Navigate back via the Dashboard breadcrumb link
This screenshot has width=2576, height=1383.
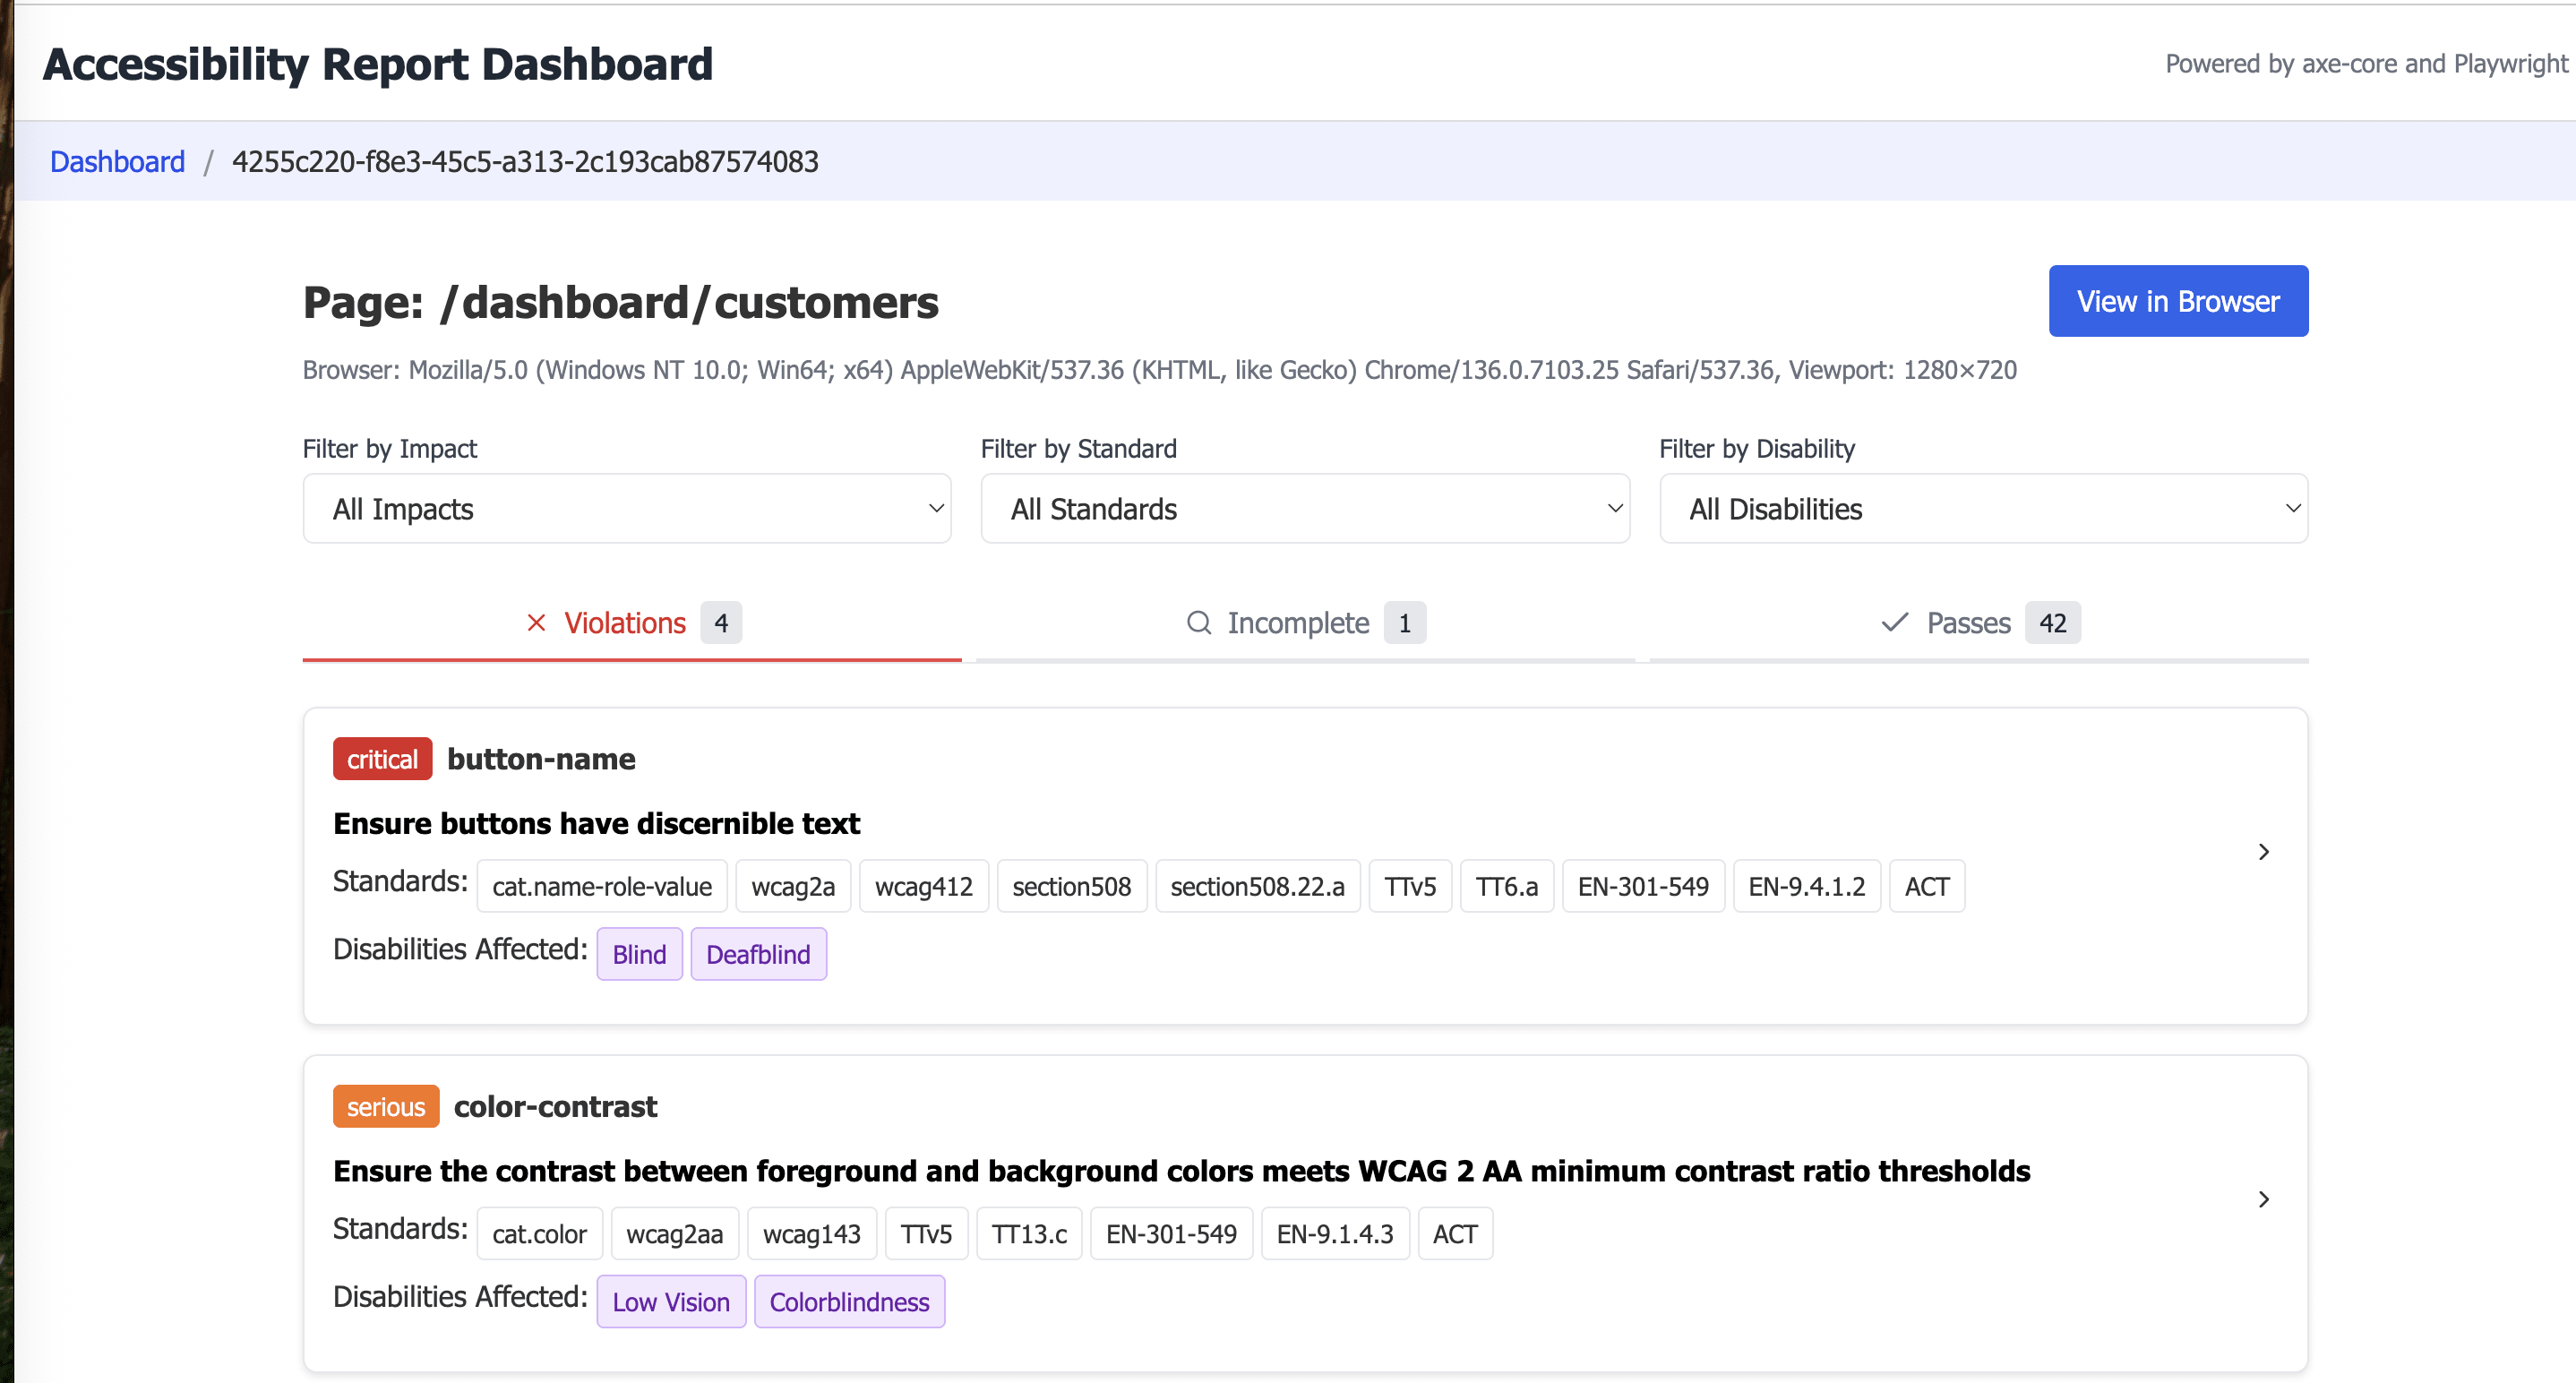pos(117,161)
